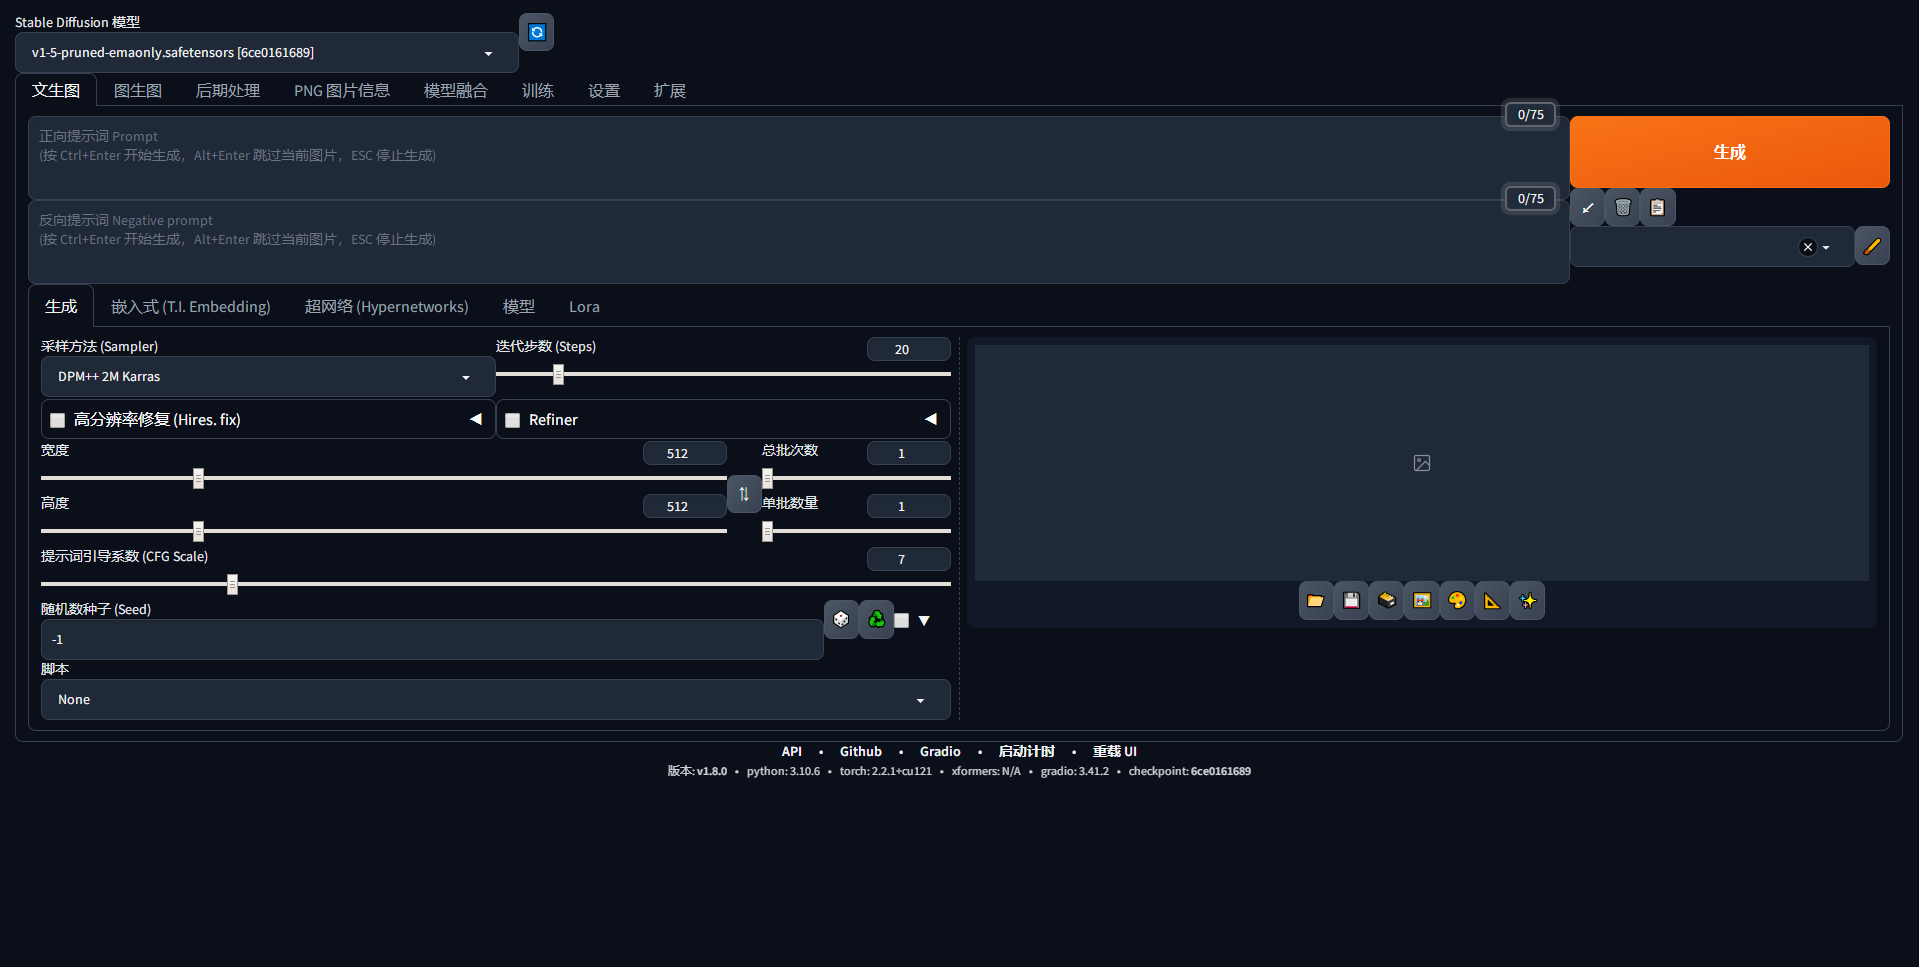Open the script dropdown set to None
Screen dimensions: 1919x967
[495, 700]
